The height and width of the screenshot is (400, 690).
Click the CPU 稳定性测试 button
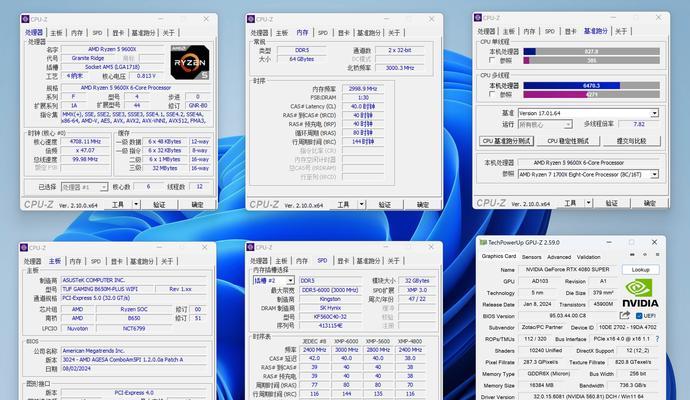tap(568, 141)
